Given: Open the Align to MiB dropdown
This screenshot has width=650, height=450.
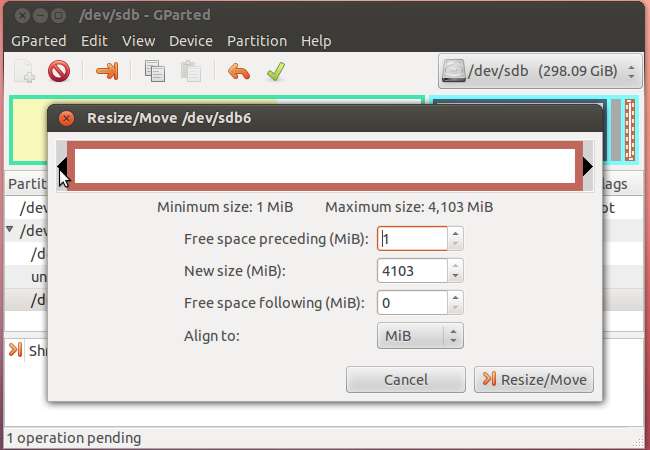Looking at the screenshot, I should tap(420, 335).
